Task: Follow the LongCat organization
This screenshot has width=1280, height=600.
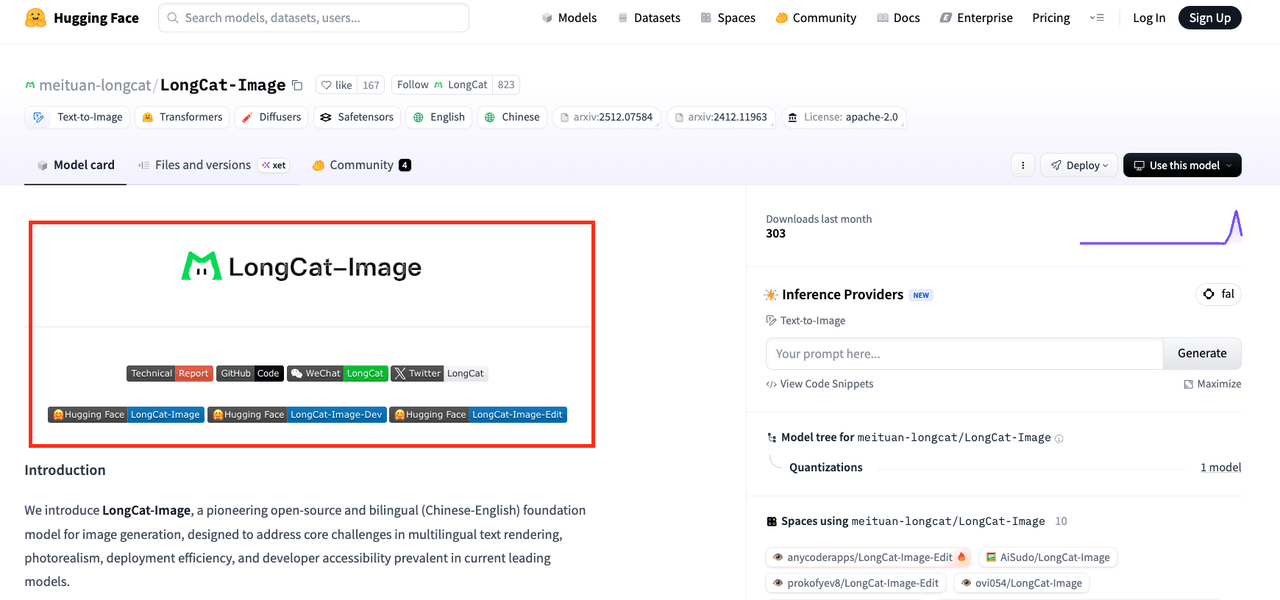Action: (441, 85)
